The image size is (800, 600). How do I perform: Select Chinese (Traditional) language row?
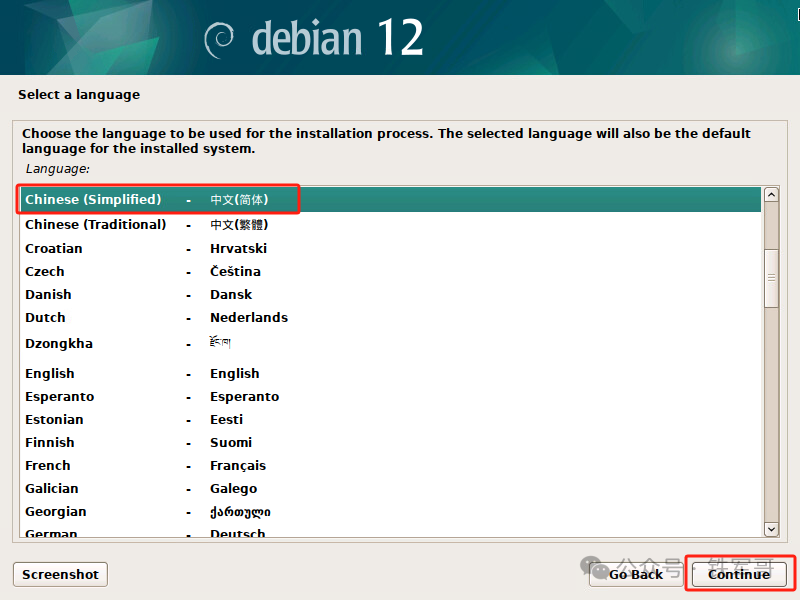(391, 224)
